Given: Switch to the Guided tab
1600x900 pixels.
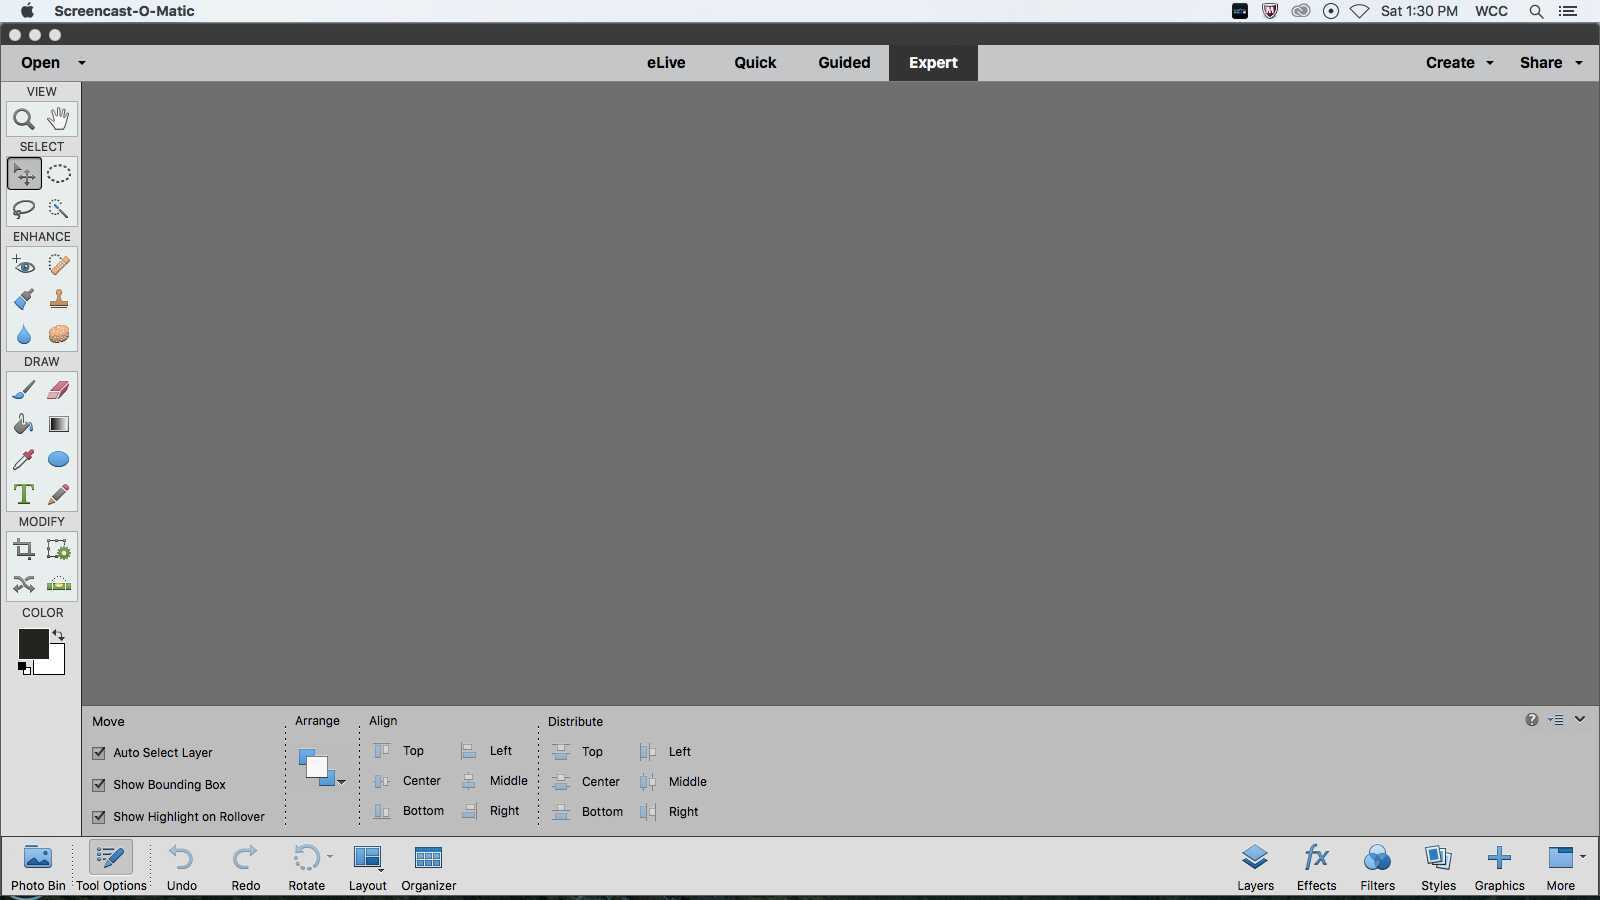Looking at the screenshot, I should (x=844, y=63).
